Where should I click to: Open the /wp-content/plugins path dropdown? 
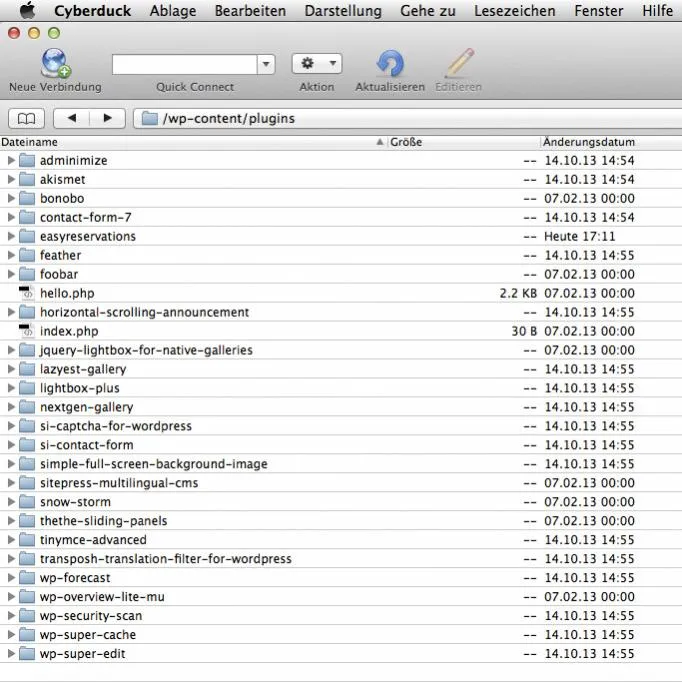(407, 118)
